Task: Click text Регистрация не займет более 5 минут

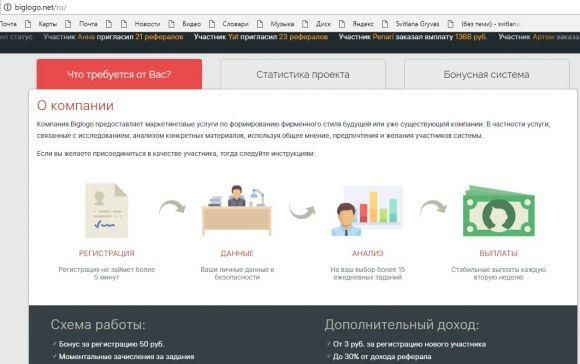Action: click(x=107, y=273)
